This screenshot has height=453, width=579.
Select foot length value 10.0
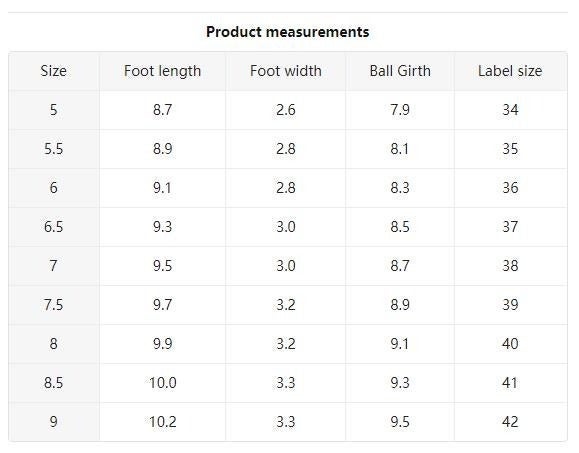tap(162, 383)
